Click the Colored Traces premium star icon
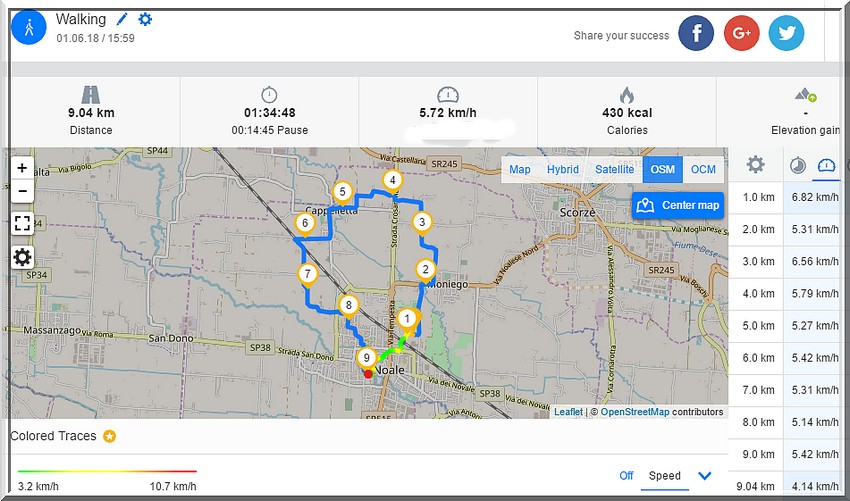 110,436
